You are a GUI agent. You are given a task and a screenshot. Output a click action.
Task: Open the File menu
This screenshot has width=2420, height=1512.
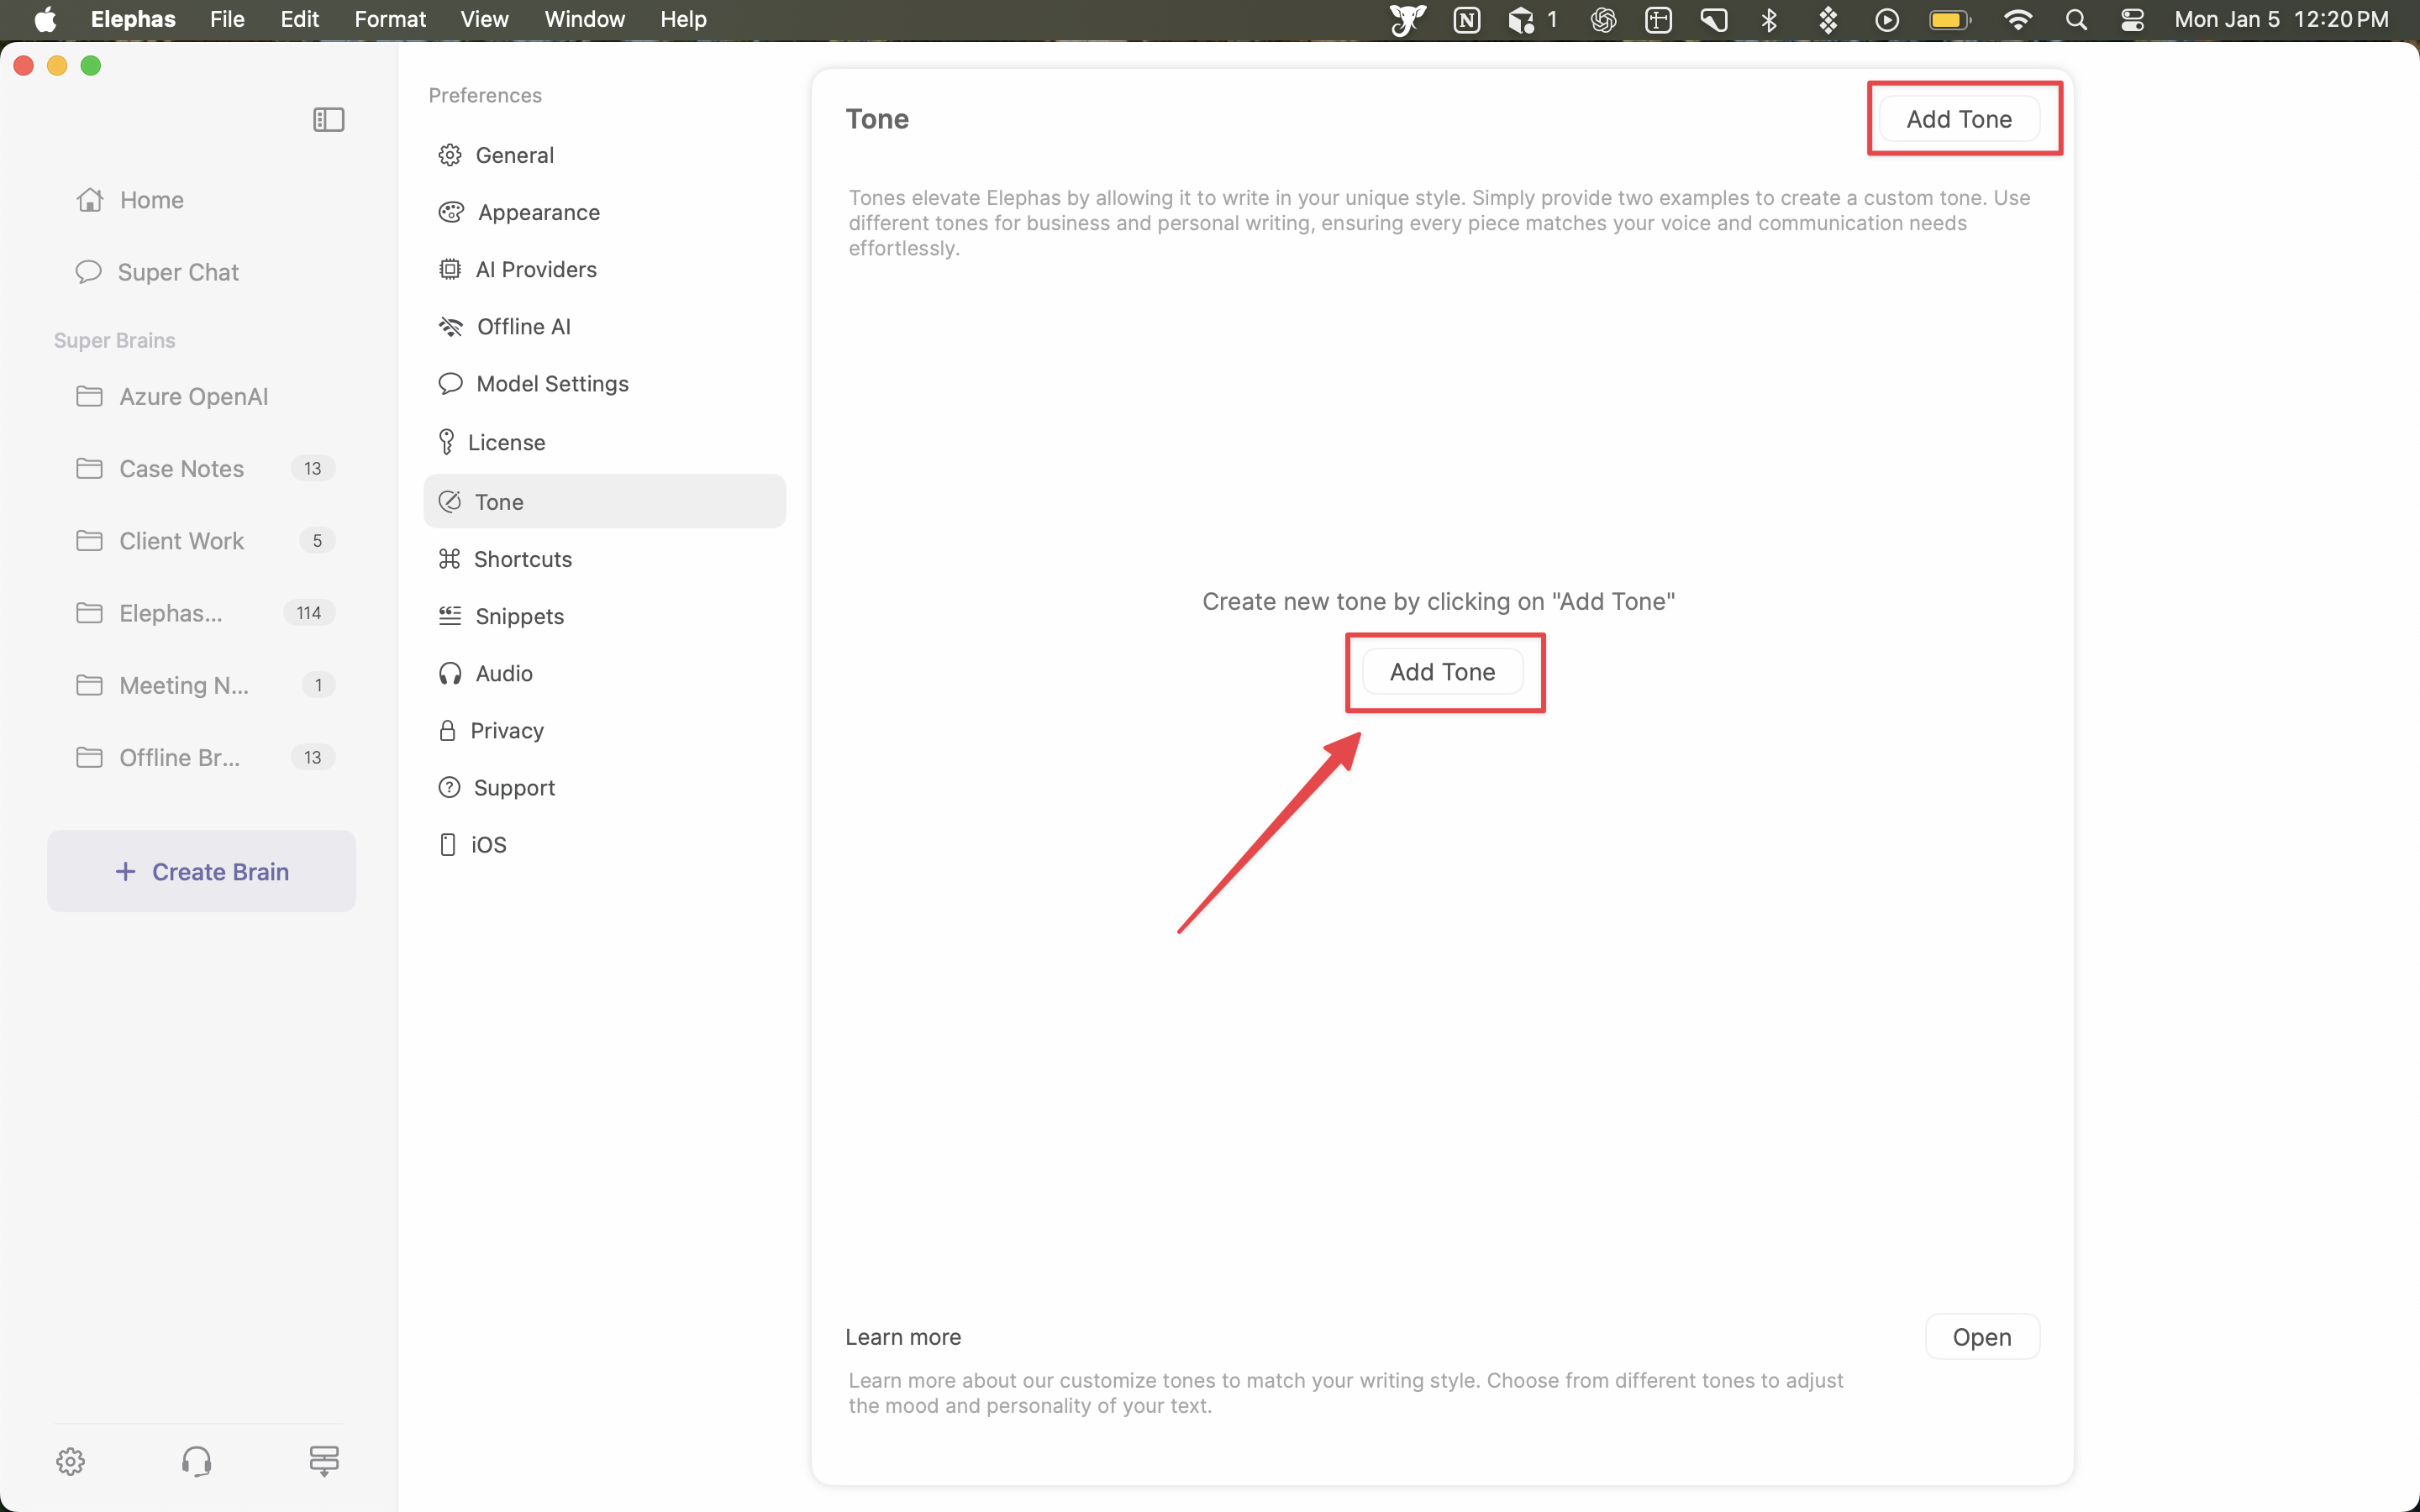pos(227,19)
